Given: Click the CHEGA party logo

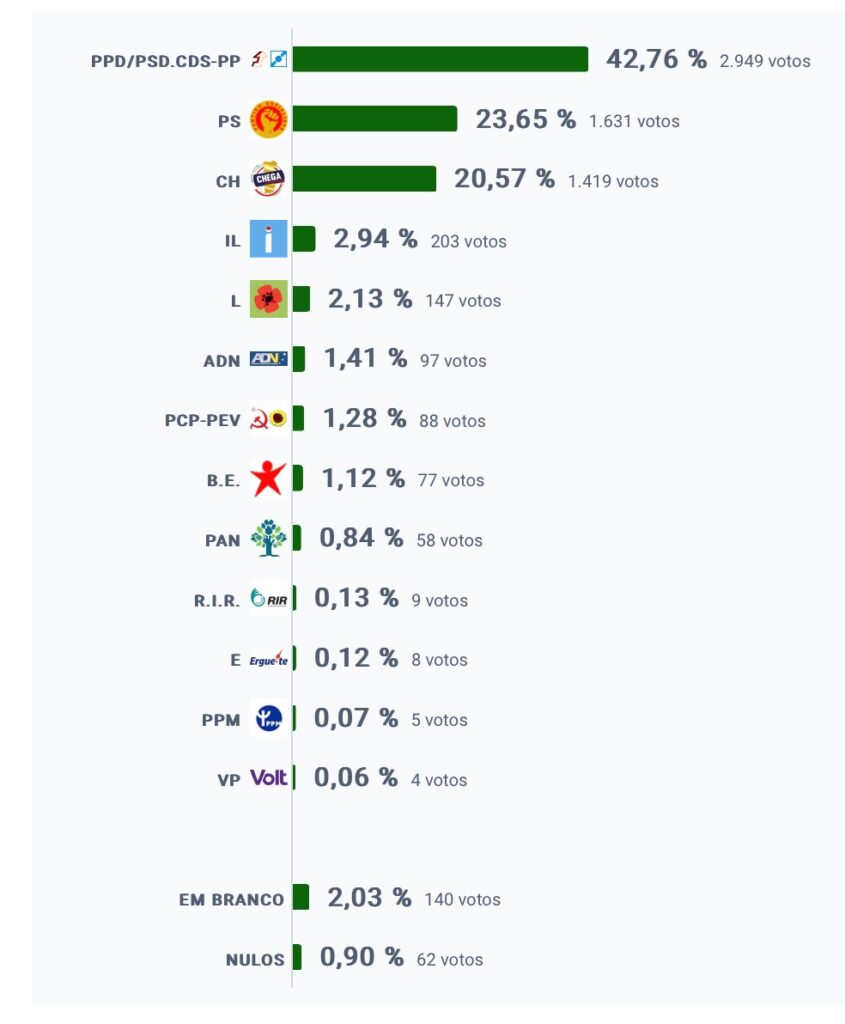Looking at the screenshot, I should click(268, 179).
